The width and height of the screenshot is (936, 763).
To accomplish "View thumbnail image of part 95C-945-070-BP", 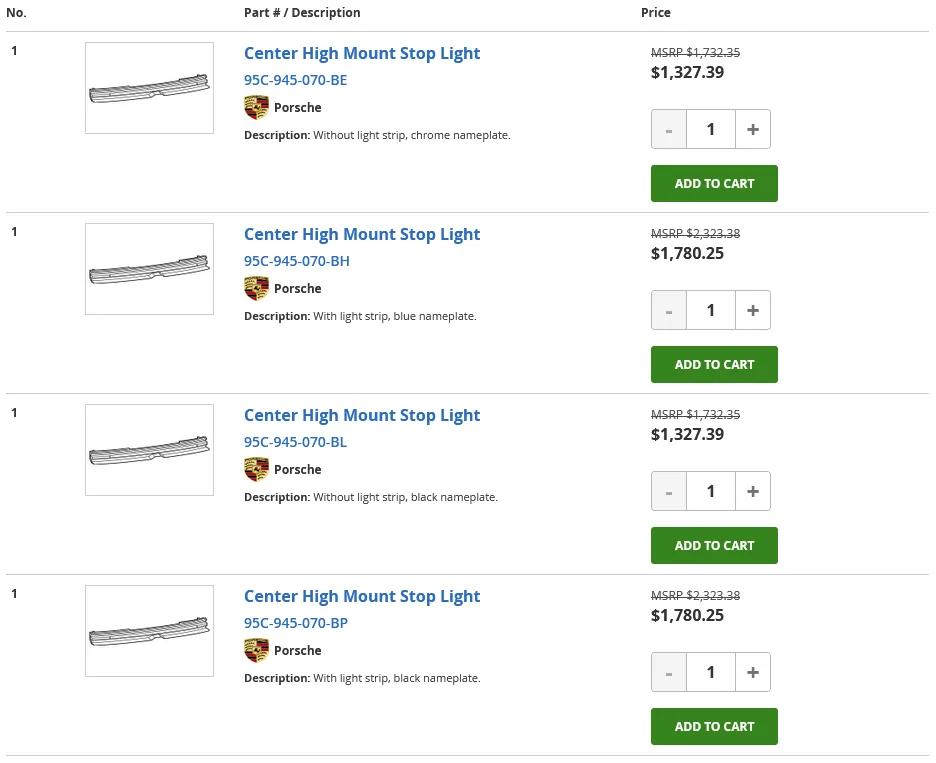I will pos(149,631).
